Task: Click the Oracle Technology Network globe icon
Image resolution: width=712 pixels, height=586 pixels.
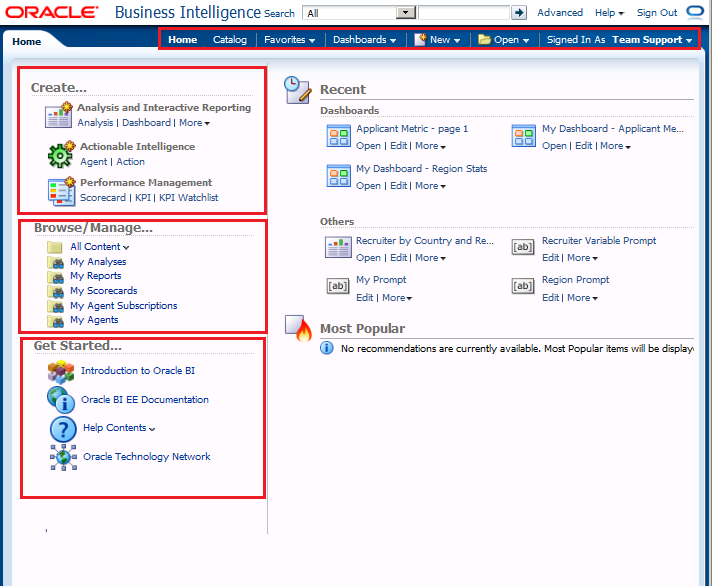Action: [x=64, y=457]
